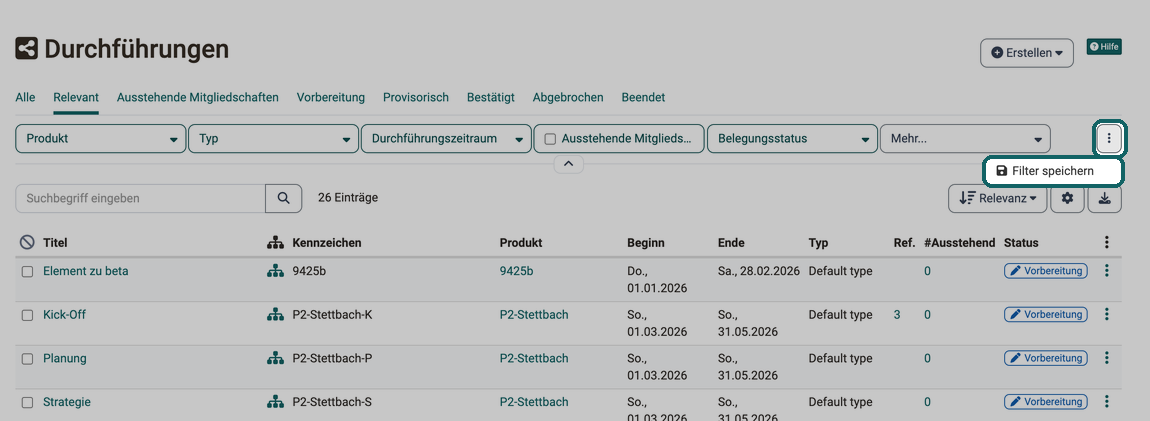Screen dimensions: 1150x421
Task: Sort by the Titel column header
Action: 55,242
